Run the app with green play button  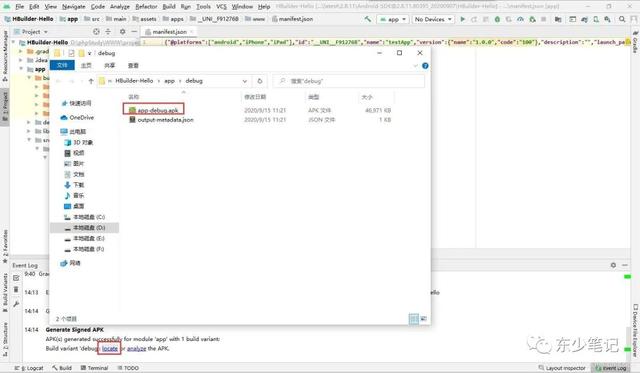462,19
